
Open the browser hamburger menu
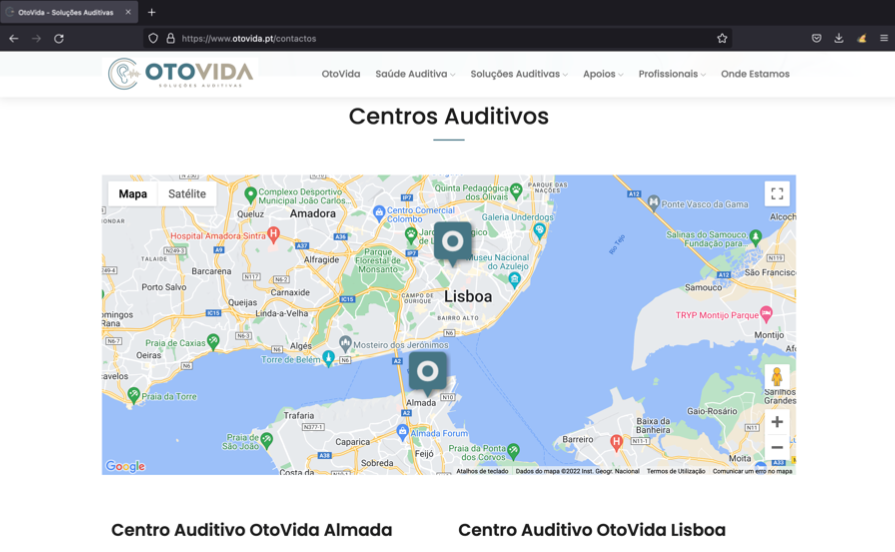click(884, 38)
